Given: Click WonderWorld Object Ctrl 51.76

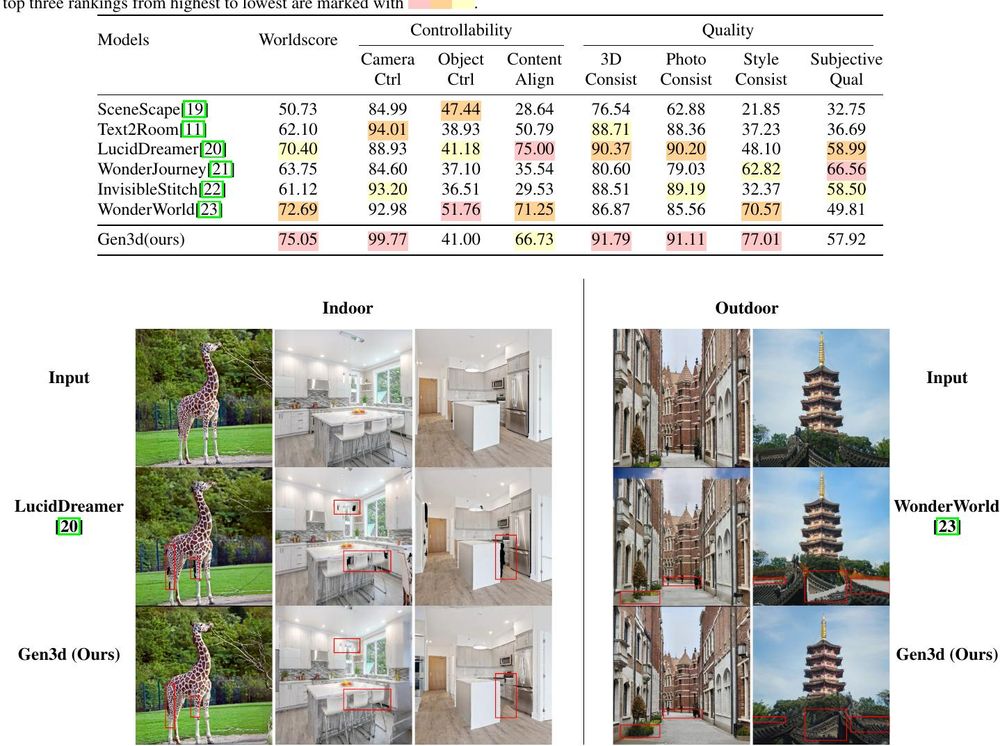Looking at the screenshot, I should coord(460,210).
